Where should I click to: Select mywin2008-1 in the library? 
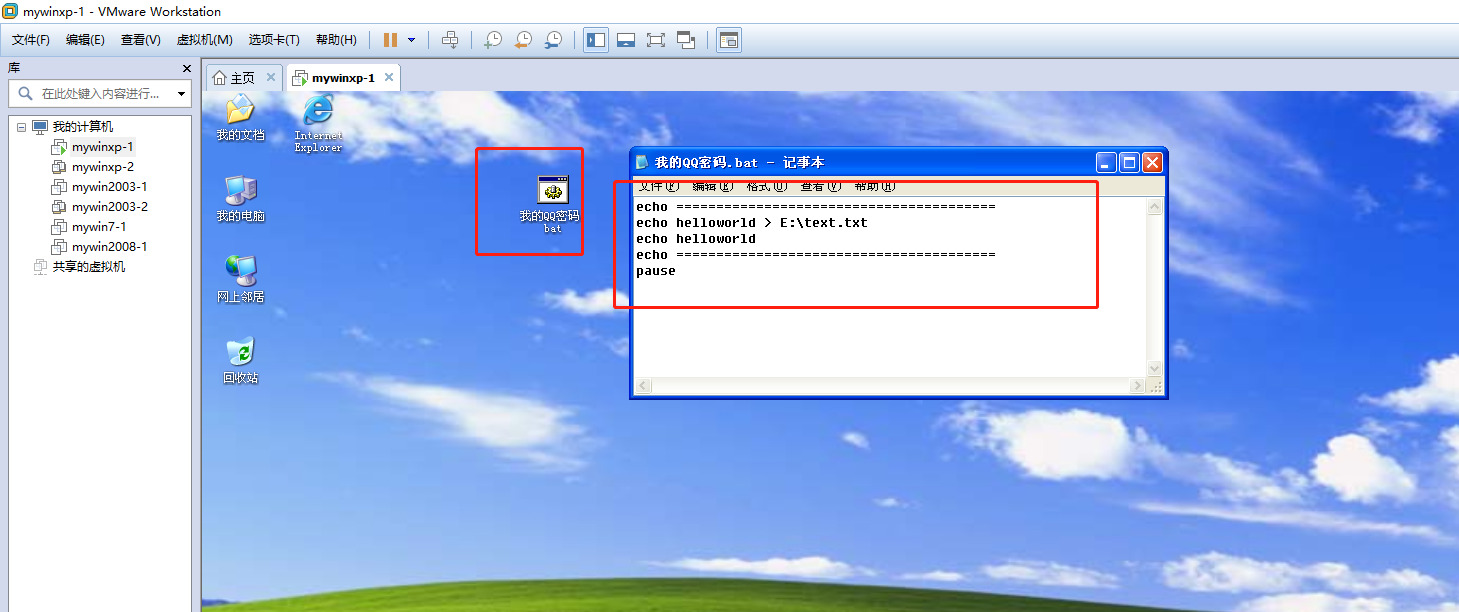(x=109, y=247)
